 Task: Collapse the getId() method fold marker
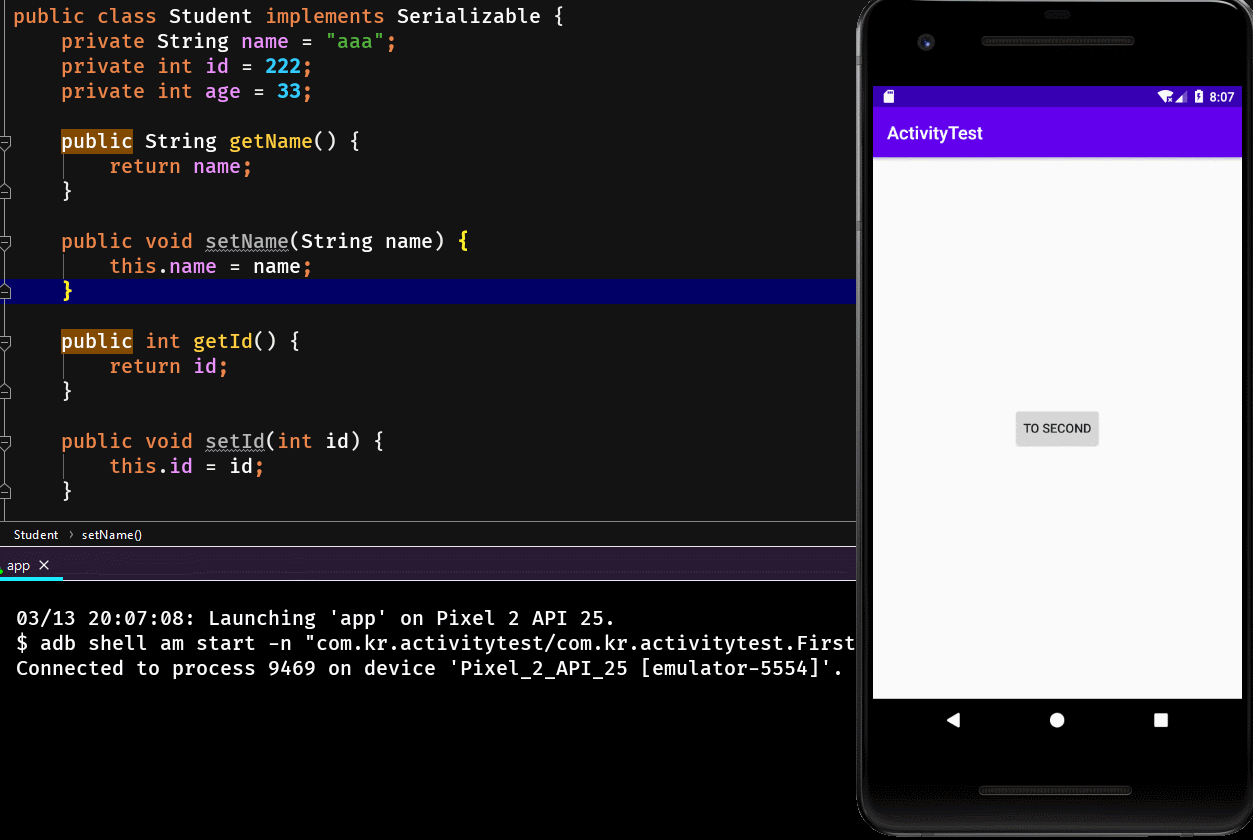coord(5,342)
